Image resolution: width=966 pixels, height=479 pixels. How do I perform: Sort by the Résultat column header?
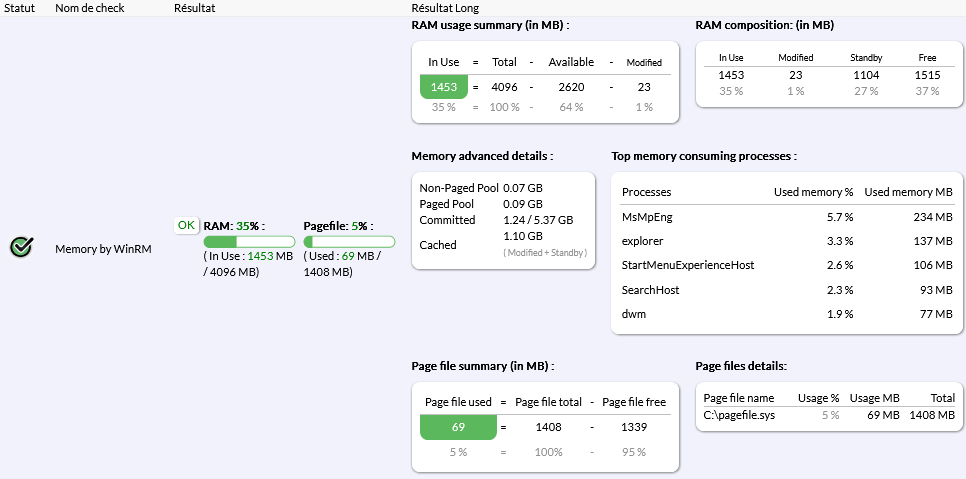[194, 8]
